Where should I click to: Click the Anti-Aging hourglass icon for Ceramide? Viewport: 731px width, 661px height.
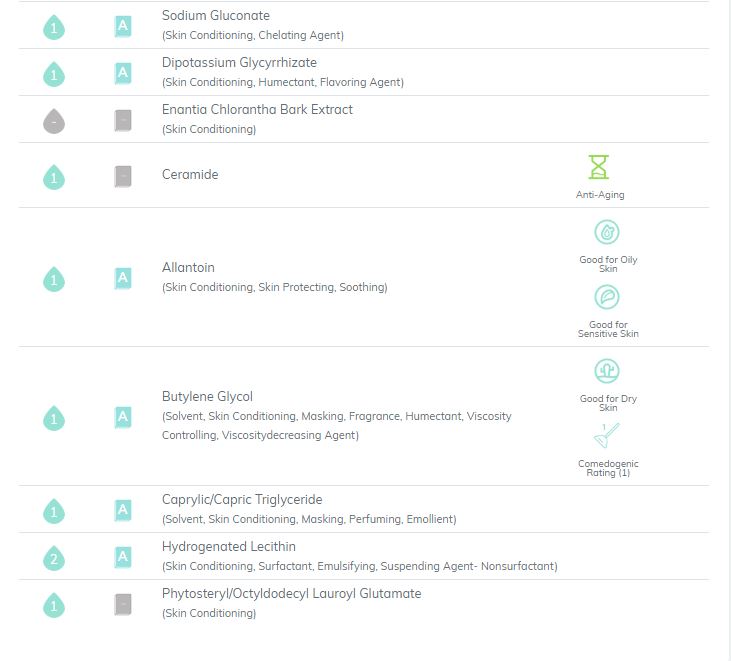pyautogui.click(x=599, y=167)
